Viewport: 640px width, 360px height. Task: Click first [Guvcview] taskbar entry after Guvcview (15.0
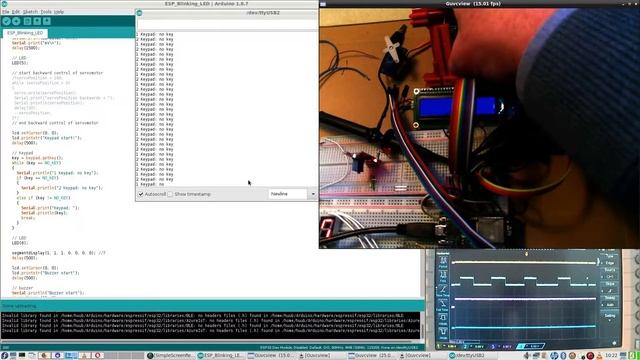coord(322,356)
